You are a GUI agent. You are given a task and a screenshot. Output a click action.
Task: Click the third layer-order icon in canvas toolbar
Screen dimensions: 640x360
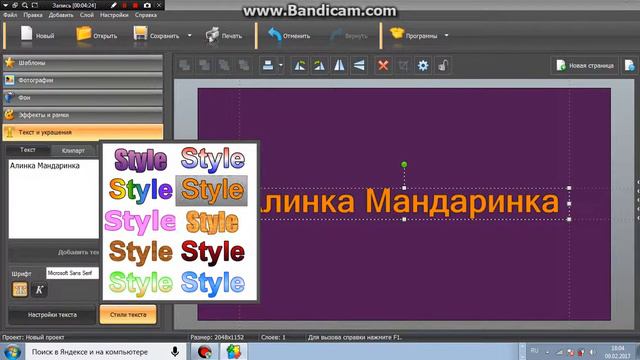224,65
